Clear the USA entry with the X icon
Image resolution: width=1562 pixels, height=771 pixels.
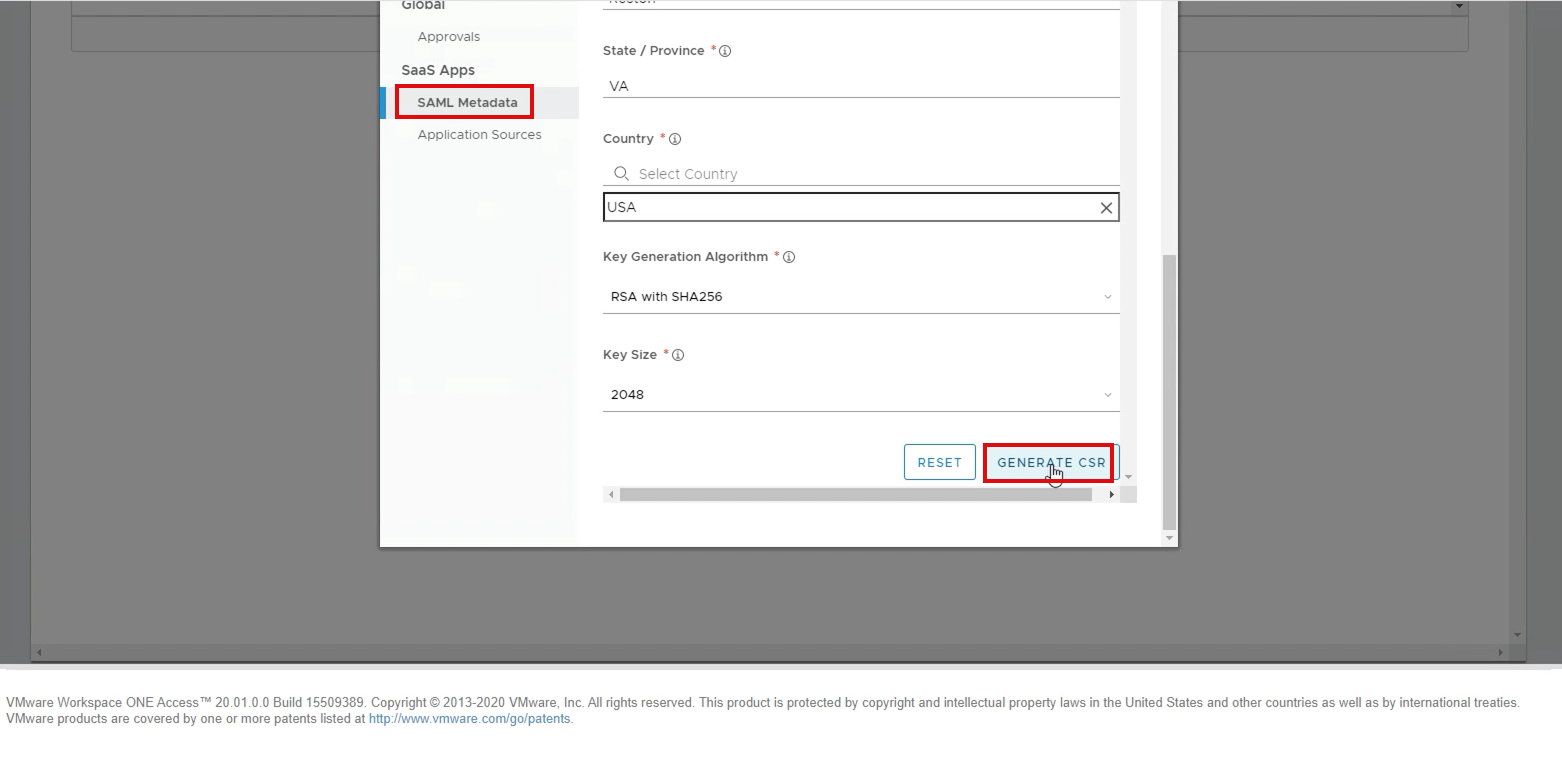tap(1106, 208)
